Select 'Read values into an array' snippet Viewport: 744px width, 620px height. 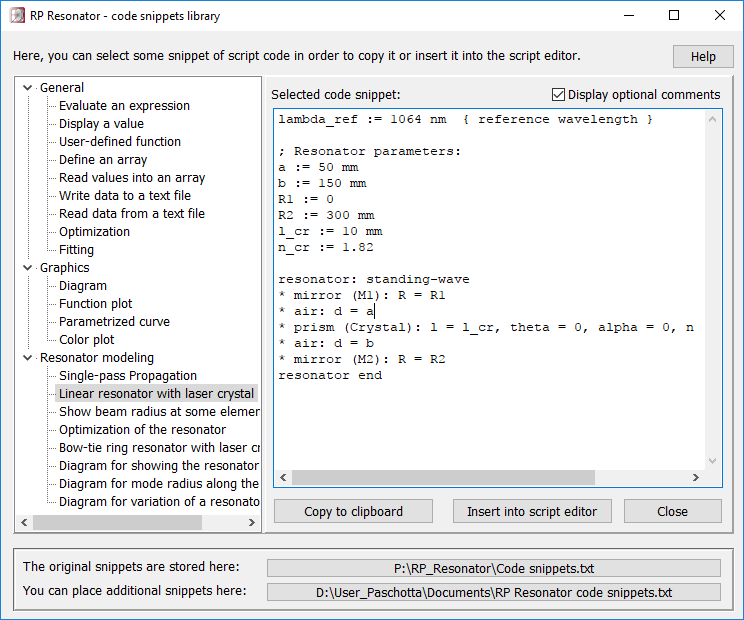coord(132,178)
